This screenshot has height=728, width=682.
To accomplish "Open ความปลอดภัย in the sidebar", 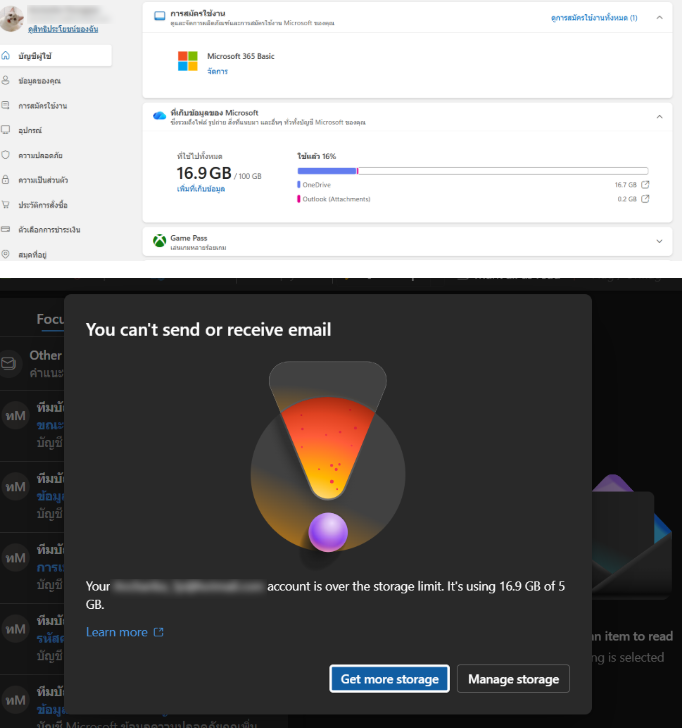I will tap(40, 155).
